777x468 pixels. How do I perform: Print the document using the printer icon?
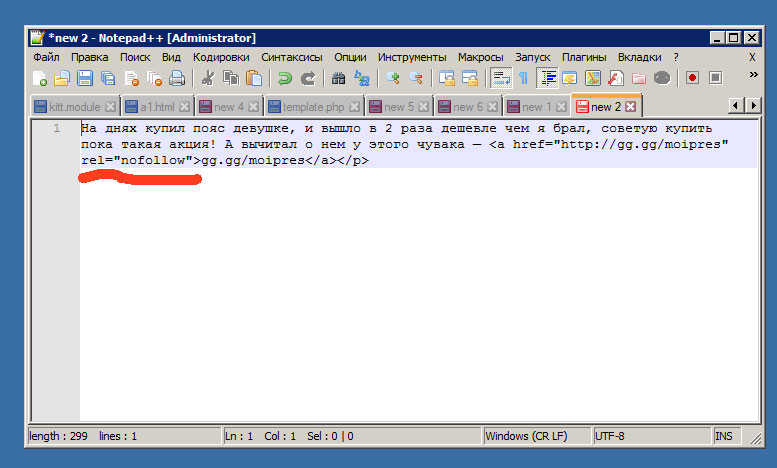tap(177, 78)
